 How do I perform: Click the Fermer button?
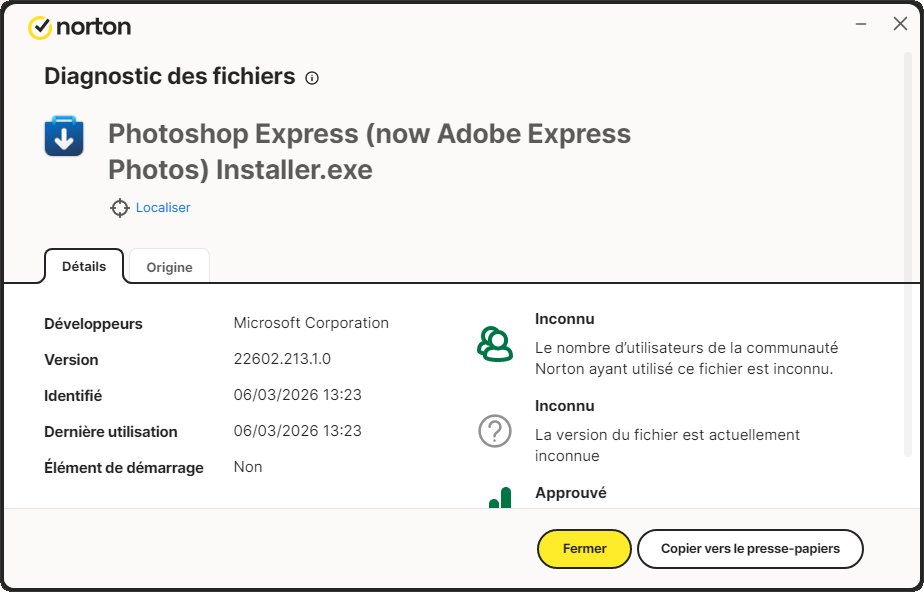(584, 548)
